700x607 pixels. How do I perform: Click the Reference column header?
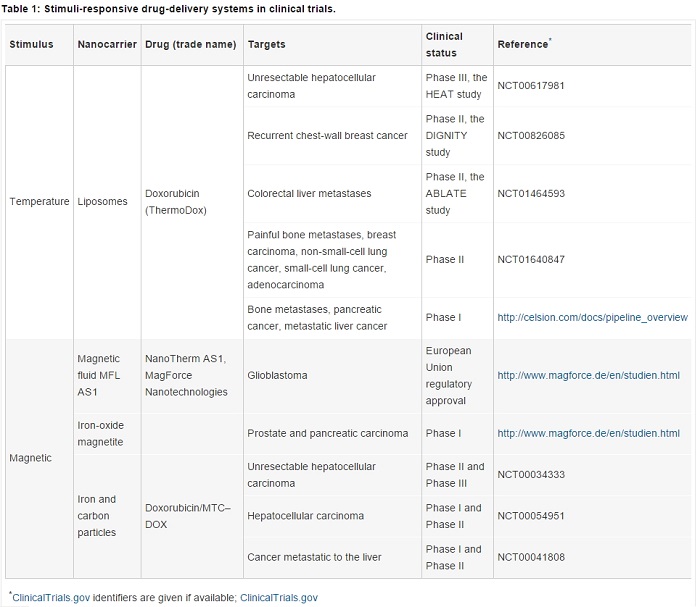524,44
